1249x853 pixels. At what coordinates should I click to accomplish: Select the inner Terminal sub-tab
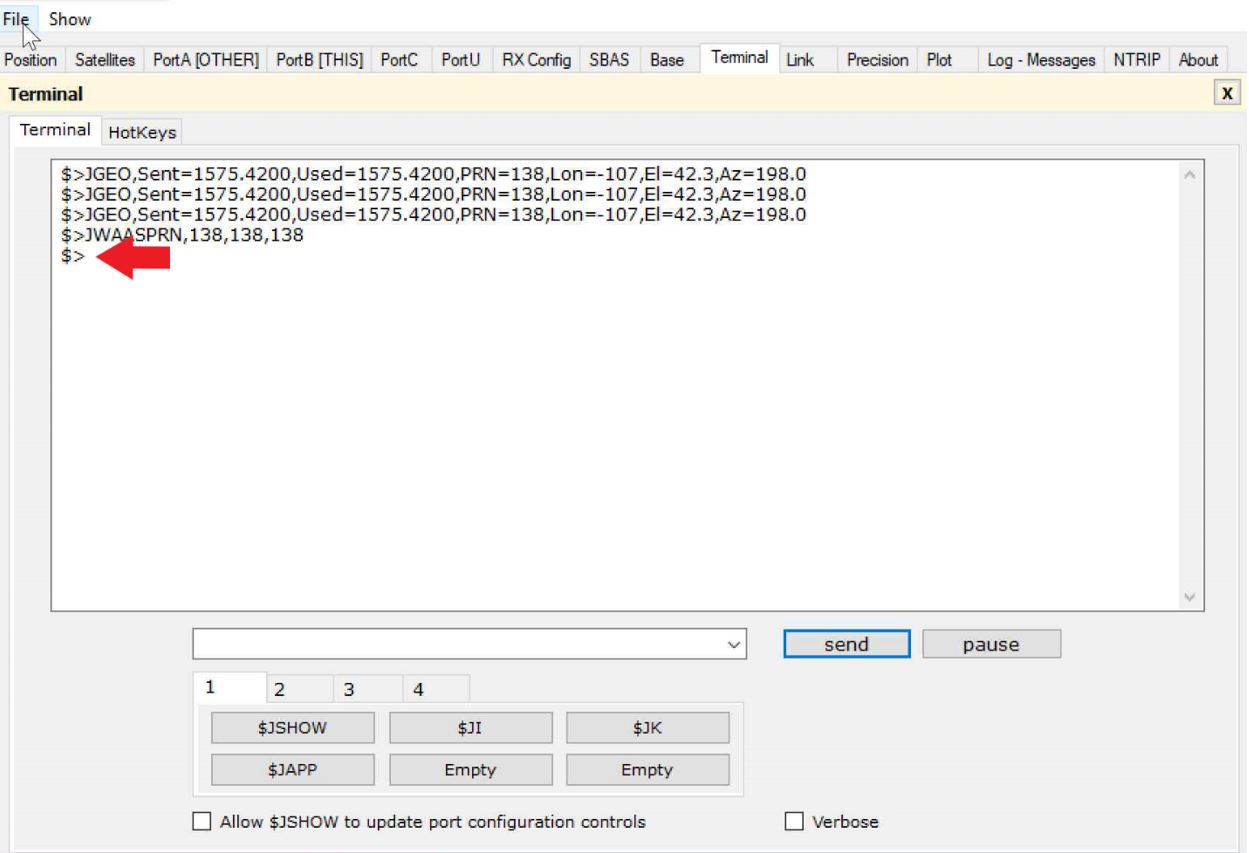(55, 130)
